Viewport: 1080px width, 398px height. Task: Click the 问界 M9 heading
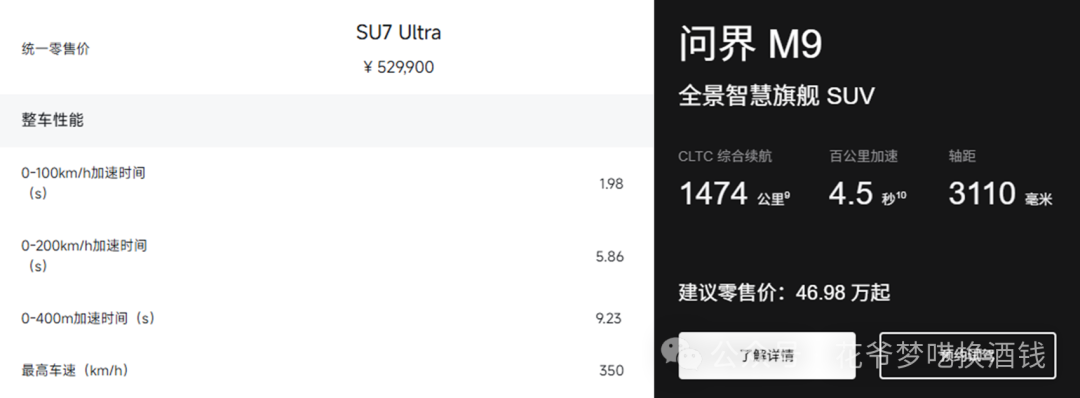[751, 44]
